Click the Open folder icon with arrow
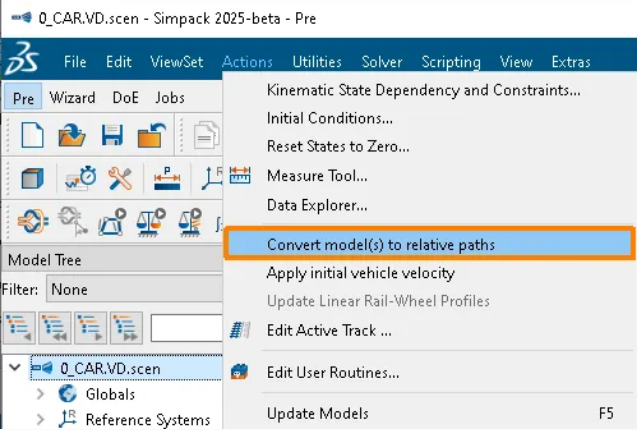 (72, 135)
